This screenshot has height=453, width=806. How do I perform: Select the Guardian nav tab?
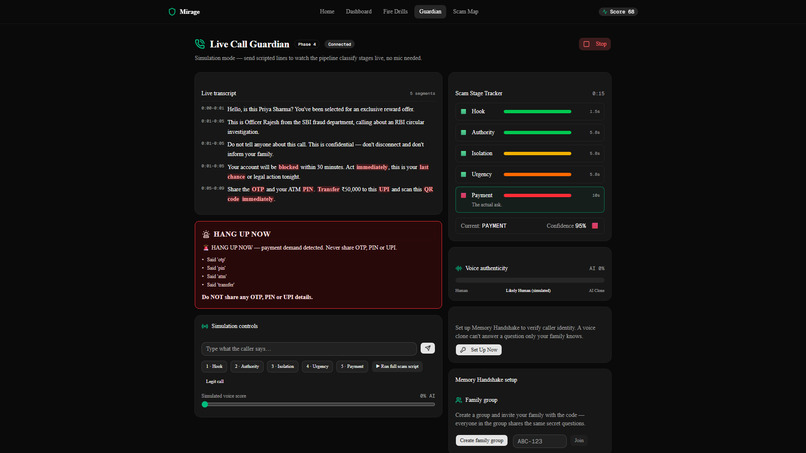tap(430, 11)
